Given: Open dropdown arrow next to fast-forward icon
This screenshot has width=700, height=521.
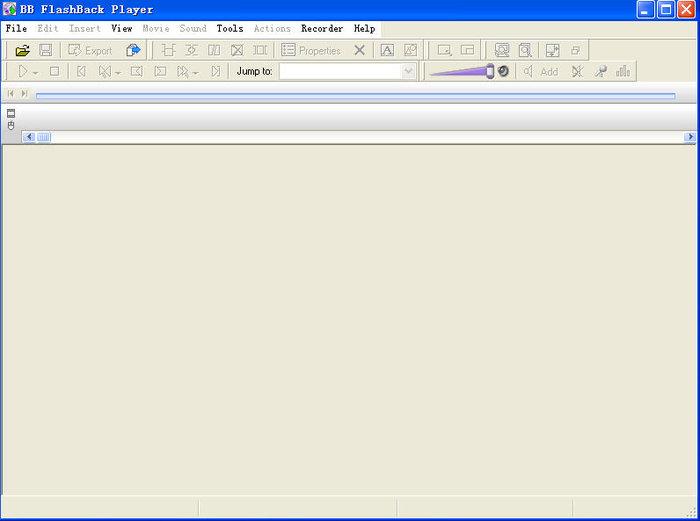Looking at the screenshot, I should point(195,73).
